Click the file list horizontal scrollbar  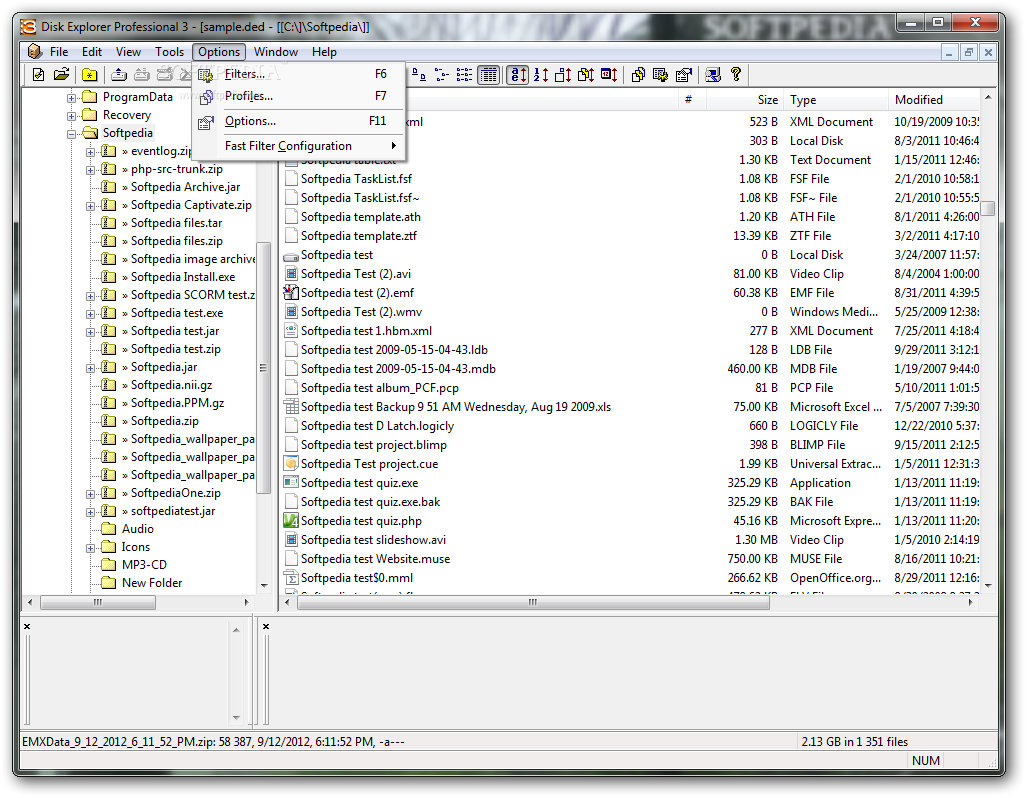(x=533, y=602)
